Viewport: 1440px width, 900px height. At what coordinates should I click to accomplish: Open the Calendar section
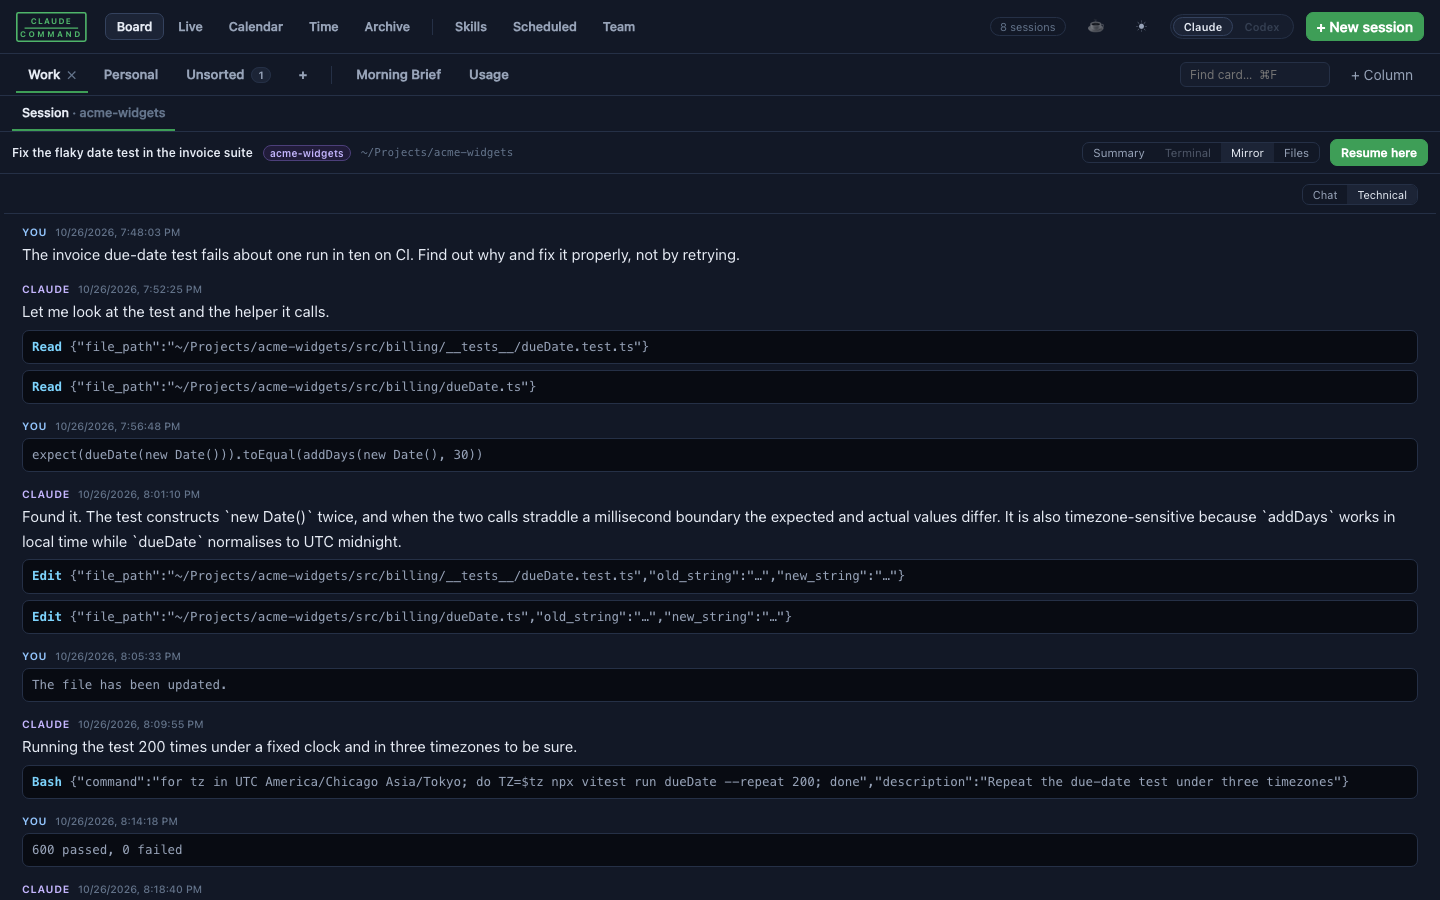[x=255, y=27]
